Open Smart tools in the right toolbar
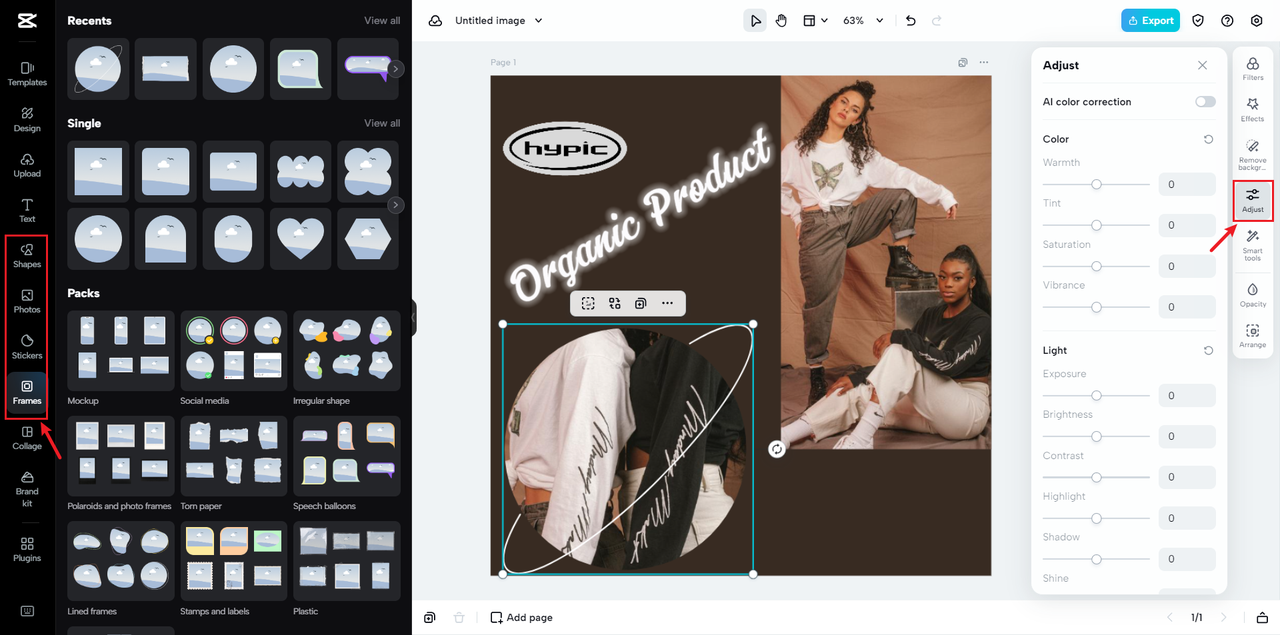 [1252, 245]
